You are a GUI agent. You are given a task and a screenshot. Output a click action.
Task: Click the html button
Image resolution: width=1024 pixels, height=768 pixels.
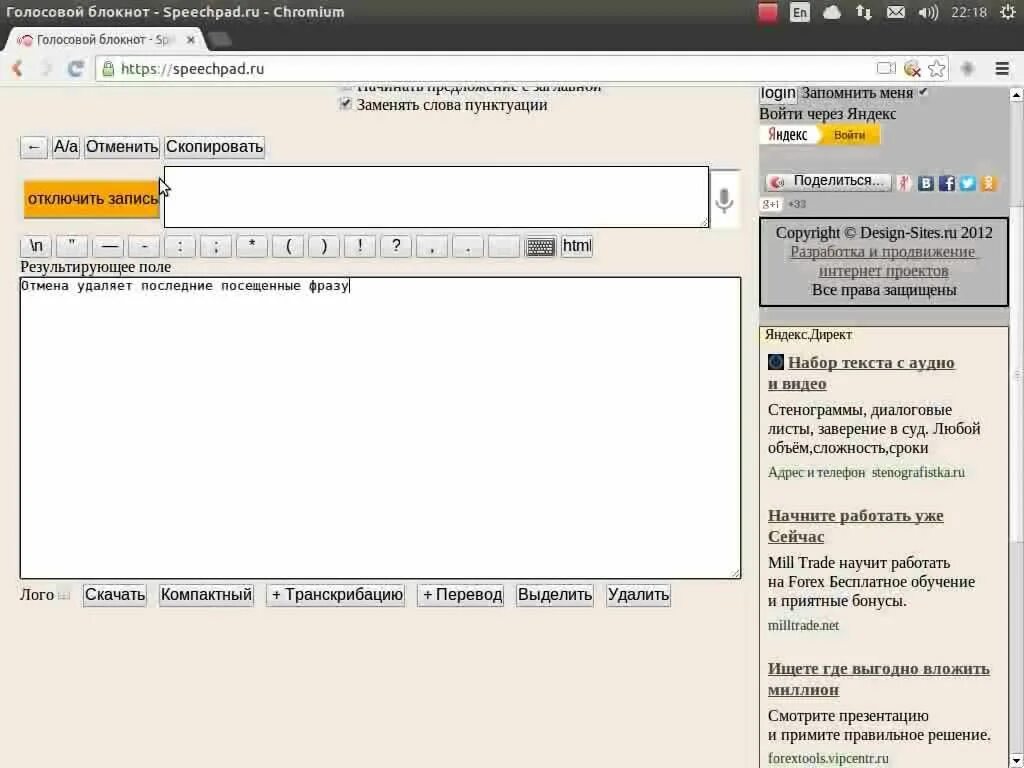click(577, 246)
